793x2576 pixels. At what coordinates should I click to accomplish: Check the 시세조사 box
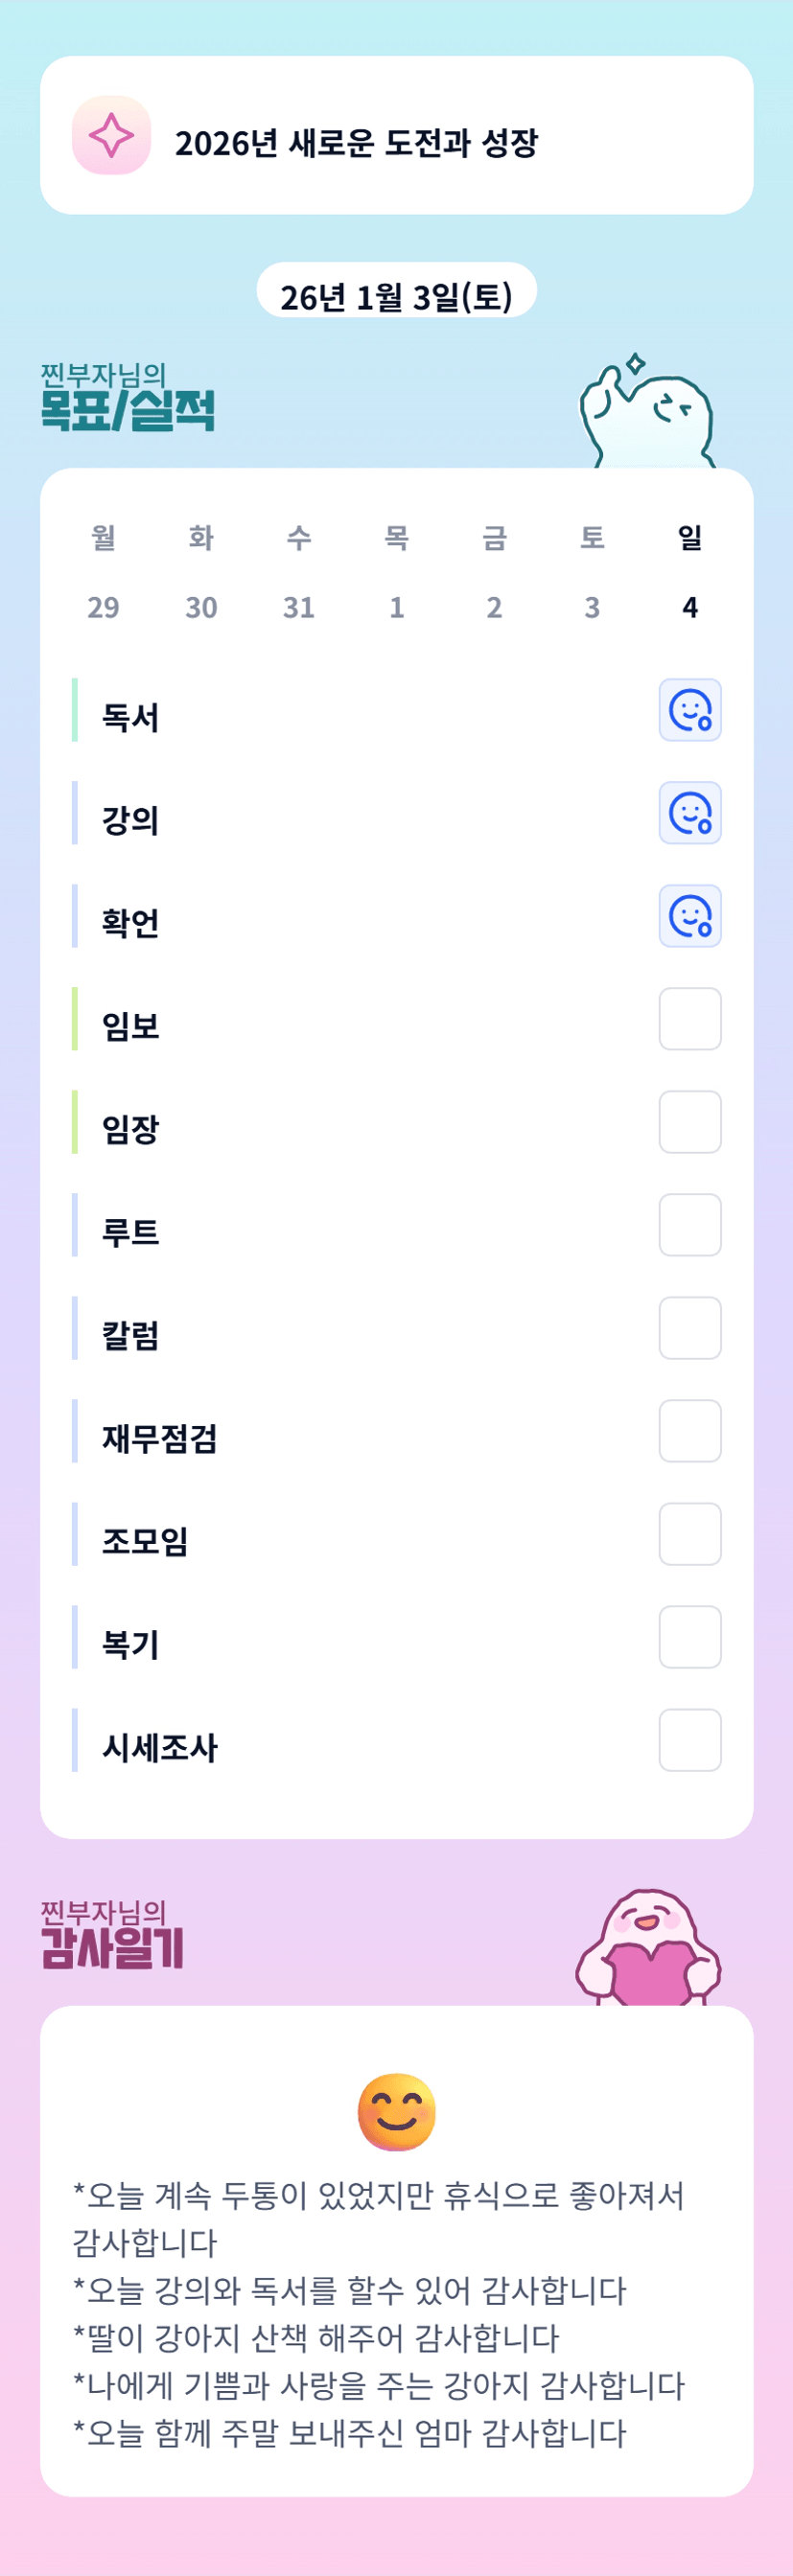690,1740
